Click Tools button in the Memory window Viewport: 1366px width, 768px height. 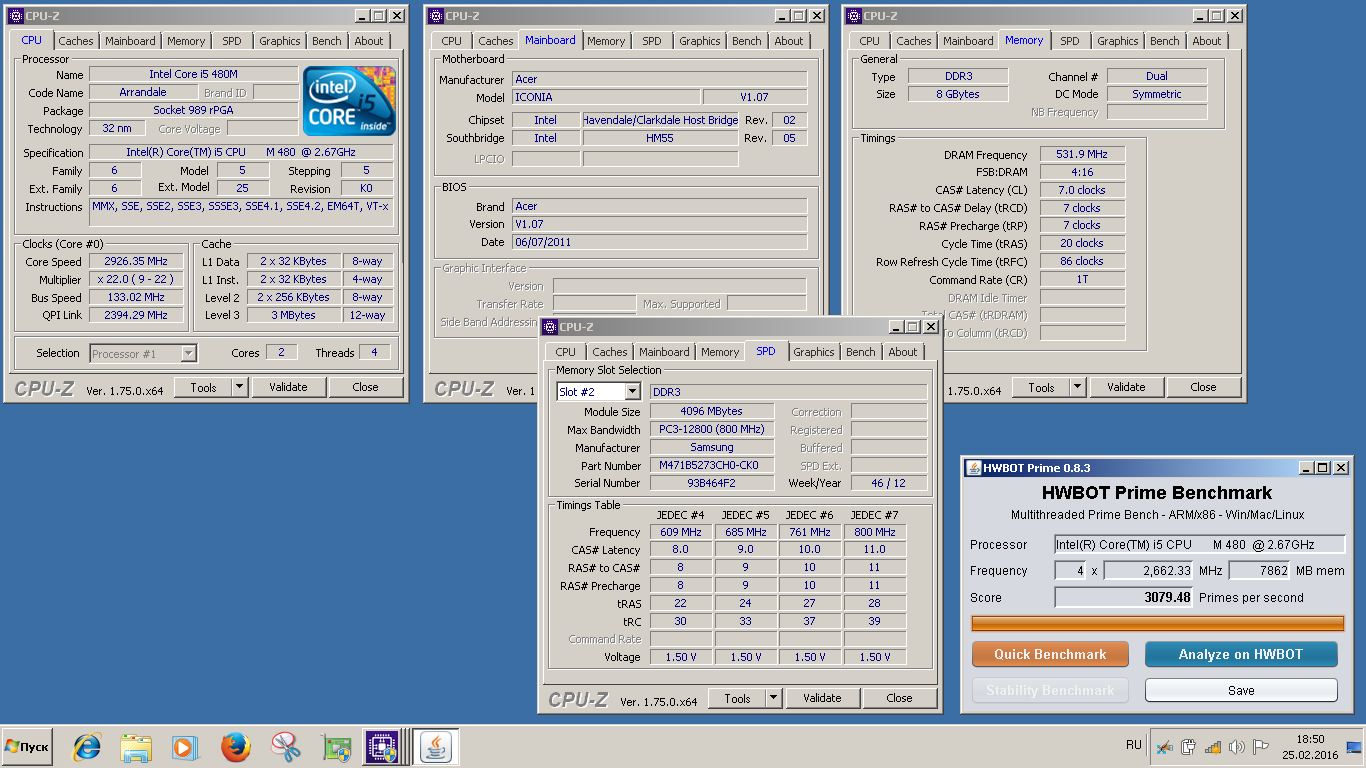[1041, 387]
